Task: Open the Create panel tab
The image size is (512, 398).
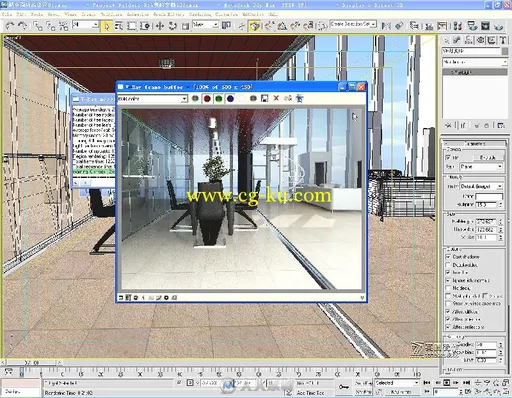Action: (446, 40)
